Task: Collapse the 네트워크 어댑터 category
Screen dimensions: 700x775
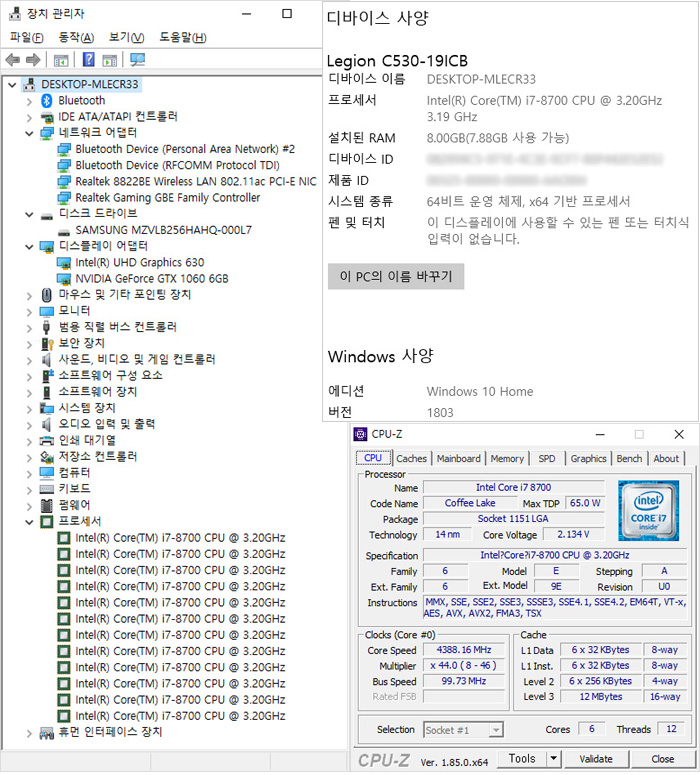Action: click(x=29, y=133)
